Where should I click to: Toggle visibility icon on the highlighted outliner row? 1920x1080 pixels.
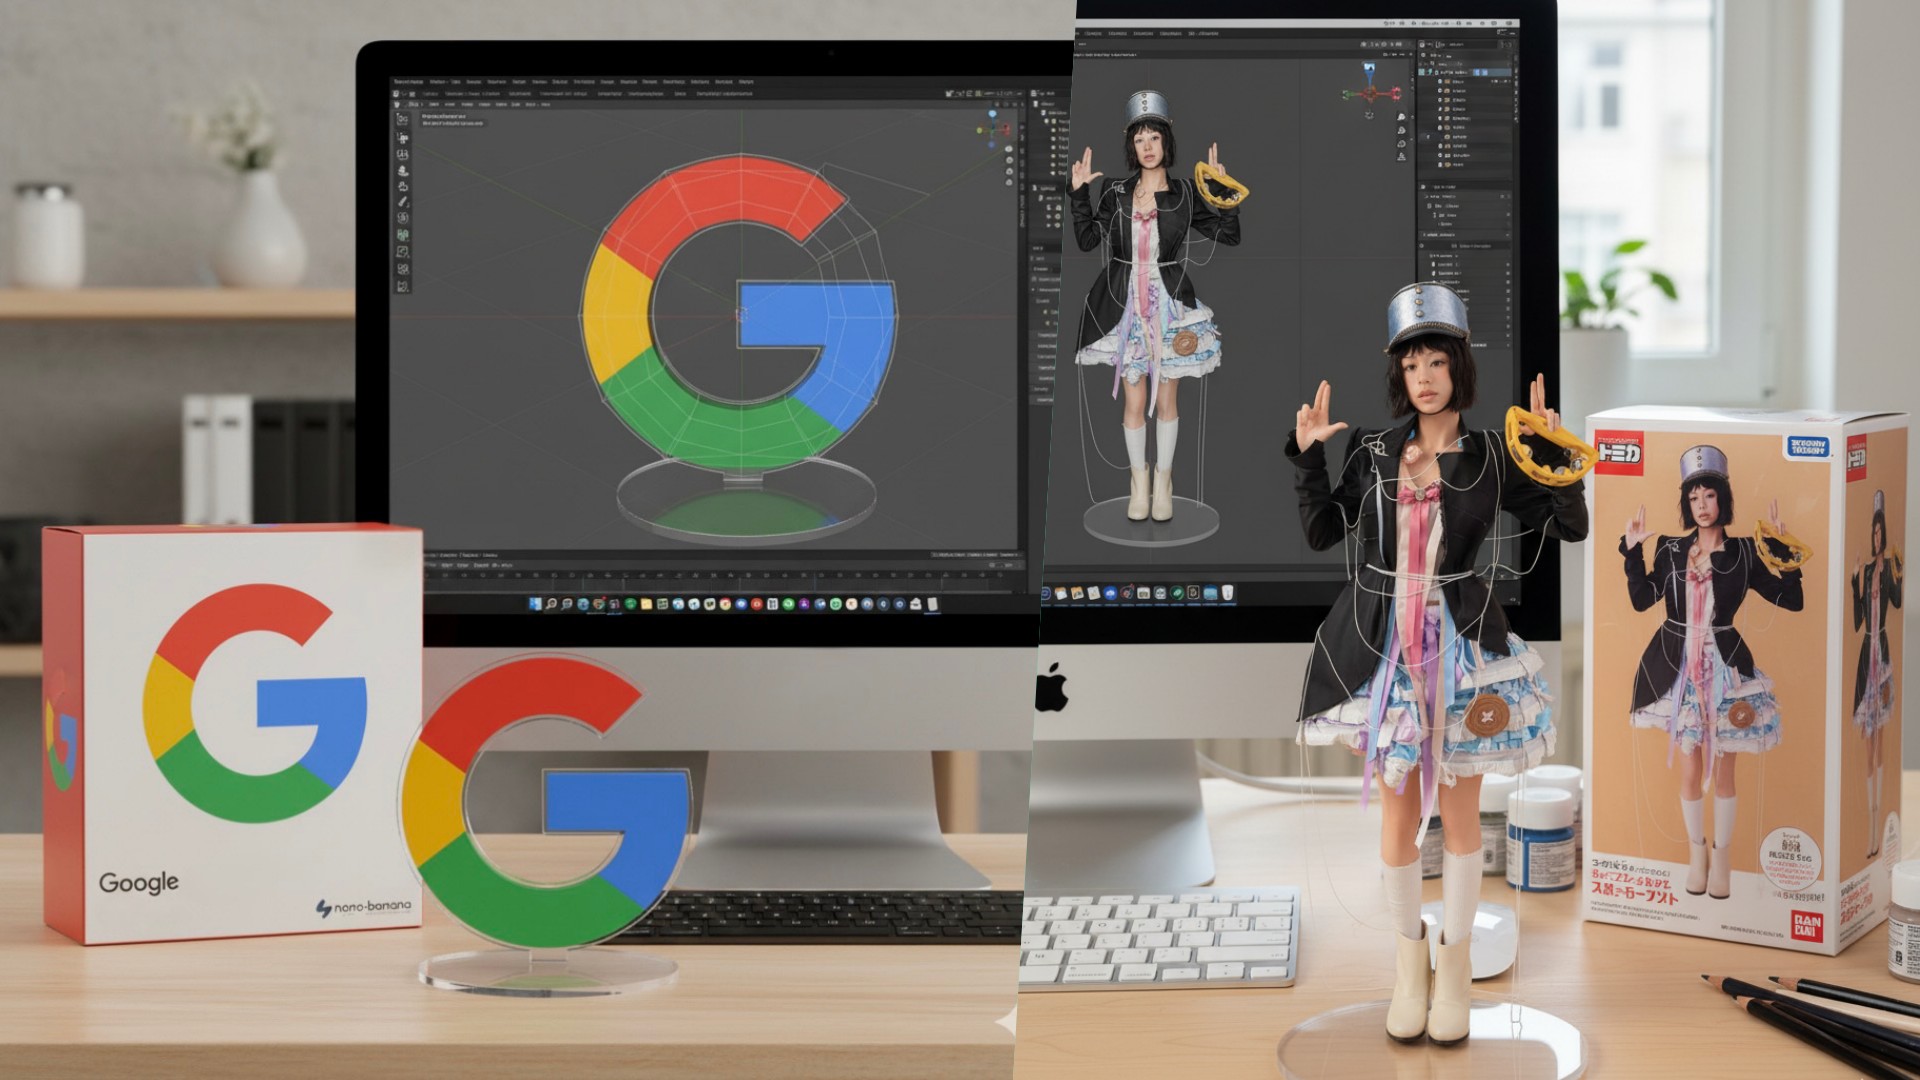click(1476, 72)
